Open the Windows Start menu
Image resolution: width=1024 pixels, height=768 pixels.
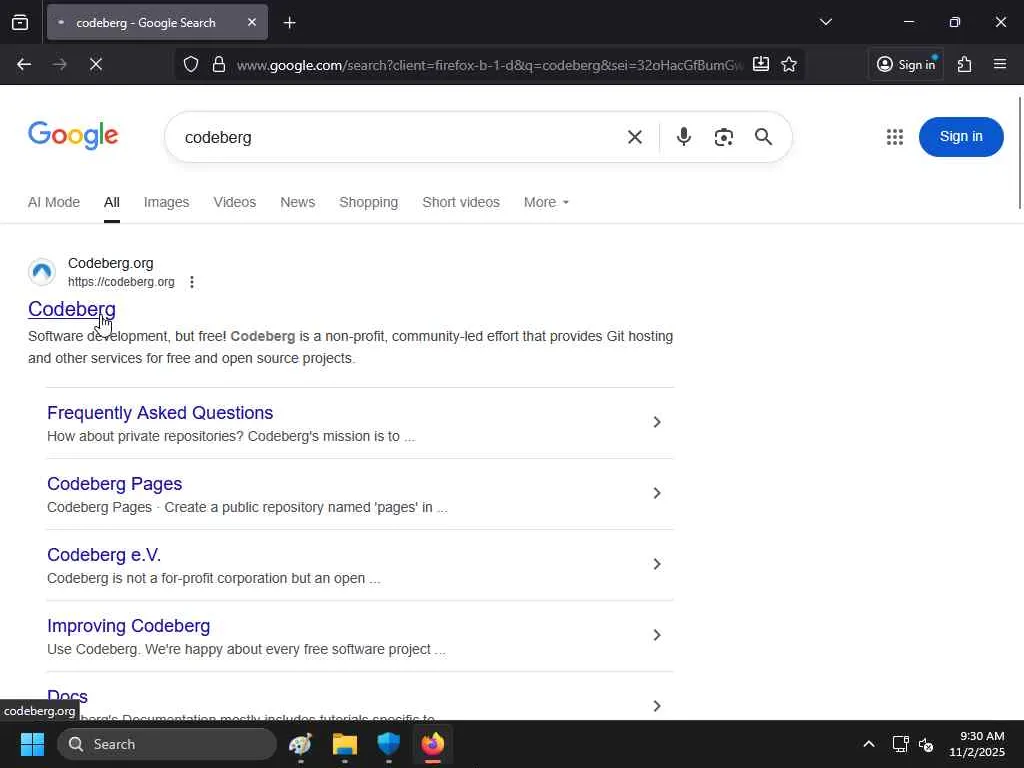pos(32,744)
